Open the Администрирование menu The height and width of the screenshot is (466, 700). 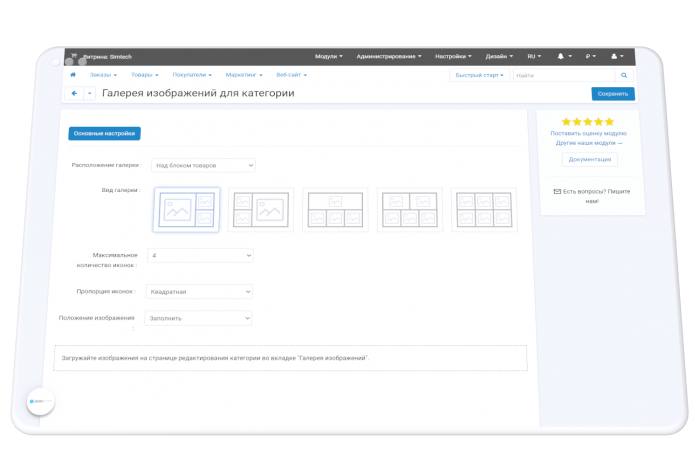tap(388, 56)
